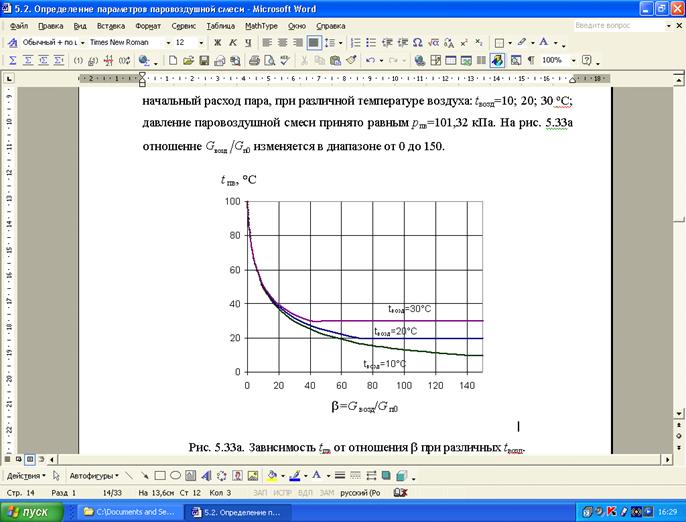Image resolution: width=686 pixels, height=522 pixels.
Task: Click the Word document taskbar button
Action: tap(238, 511)
